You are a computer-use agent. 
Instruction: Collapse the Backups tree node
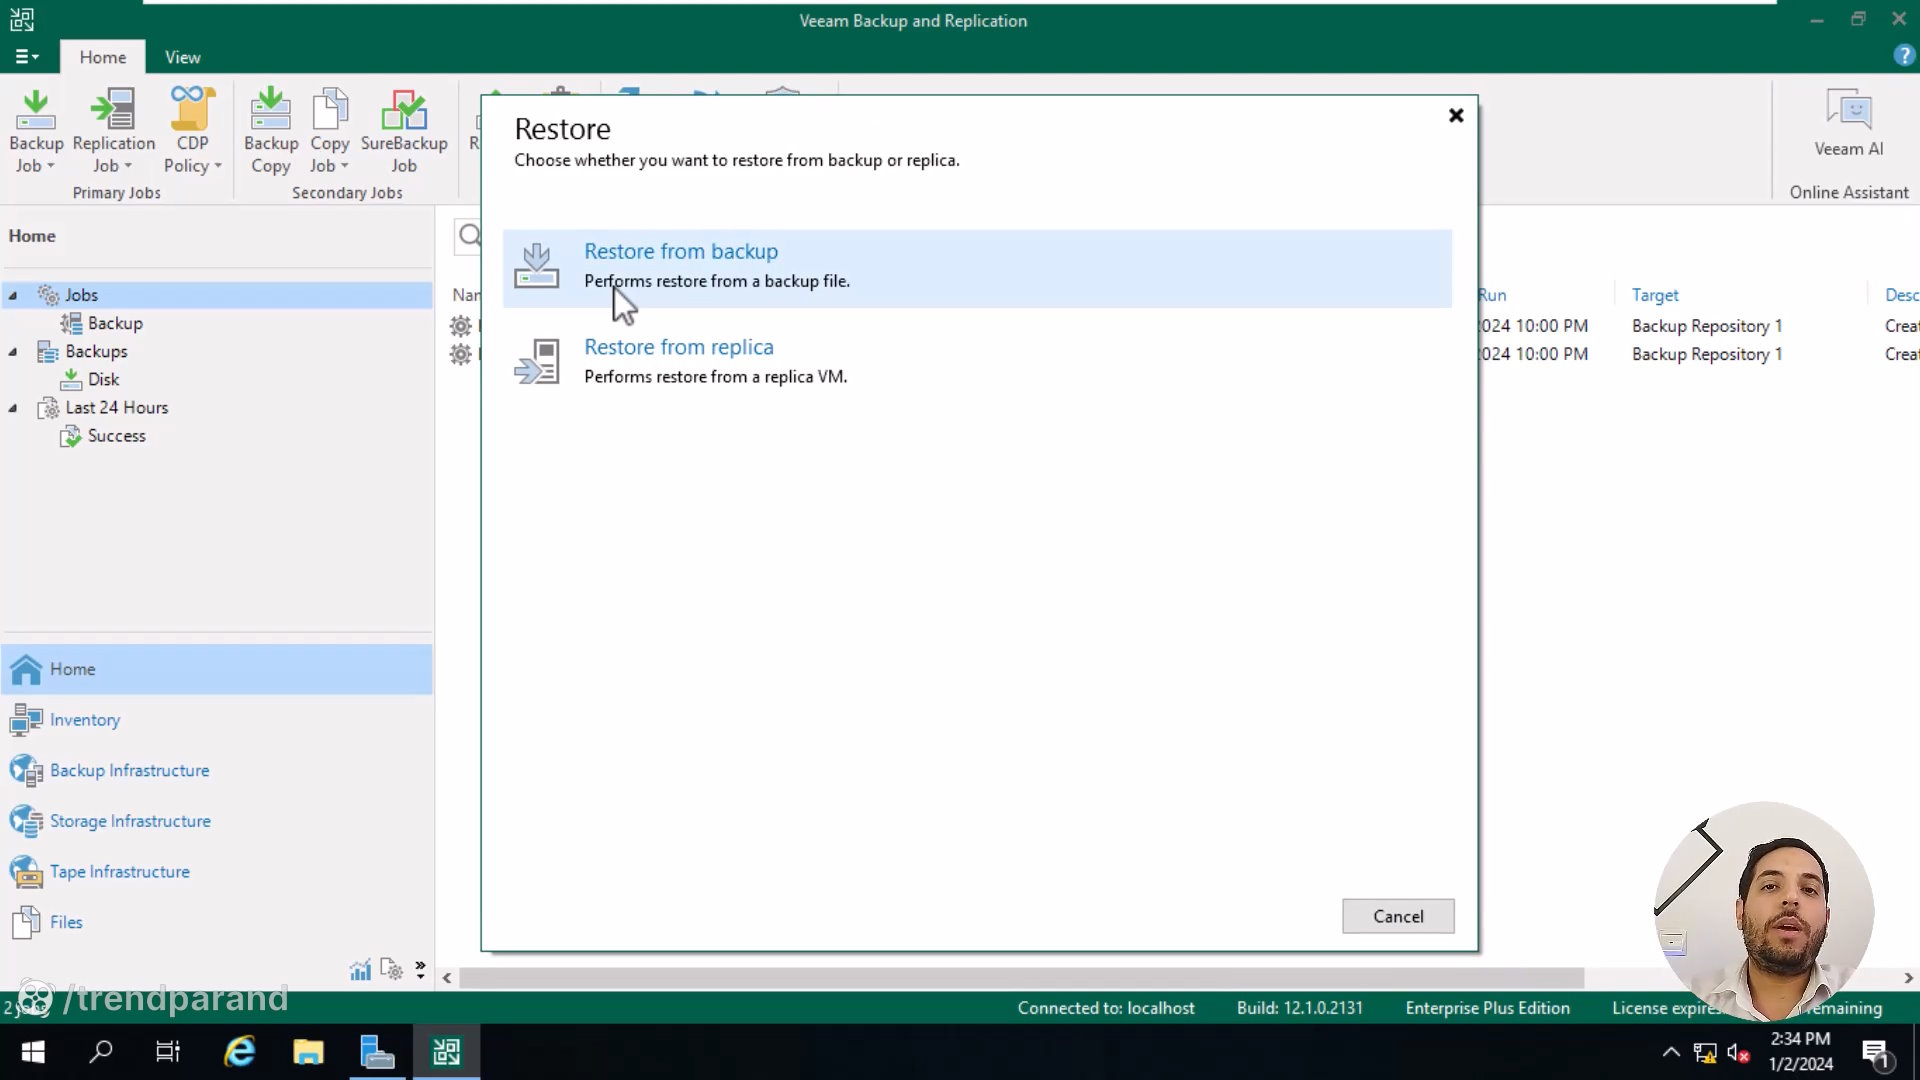pos(13,352)
